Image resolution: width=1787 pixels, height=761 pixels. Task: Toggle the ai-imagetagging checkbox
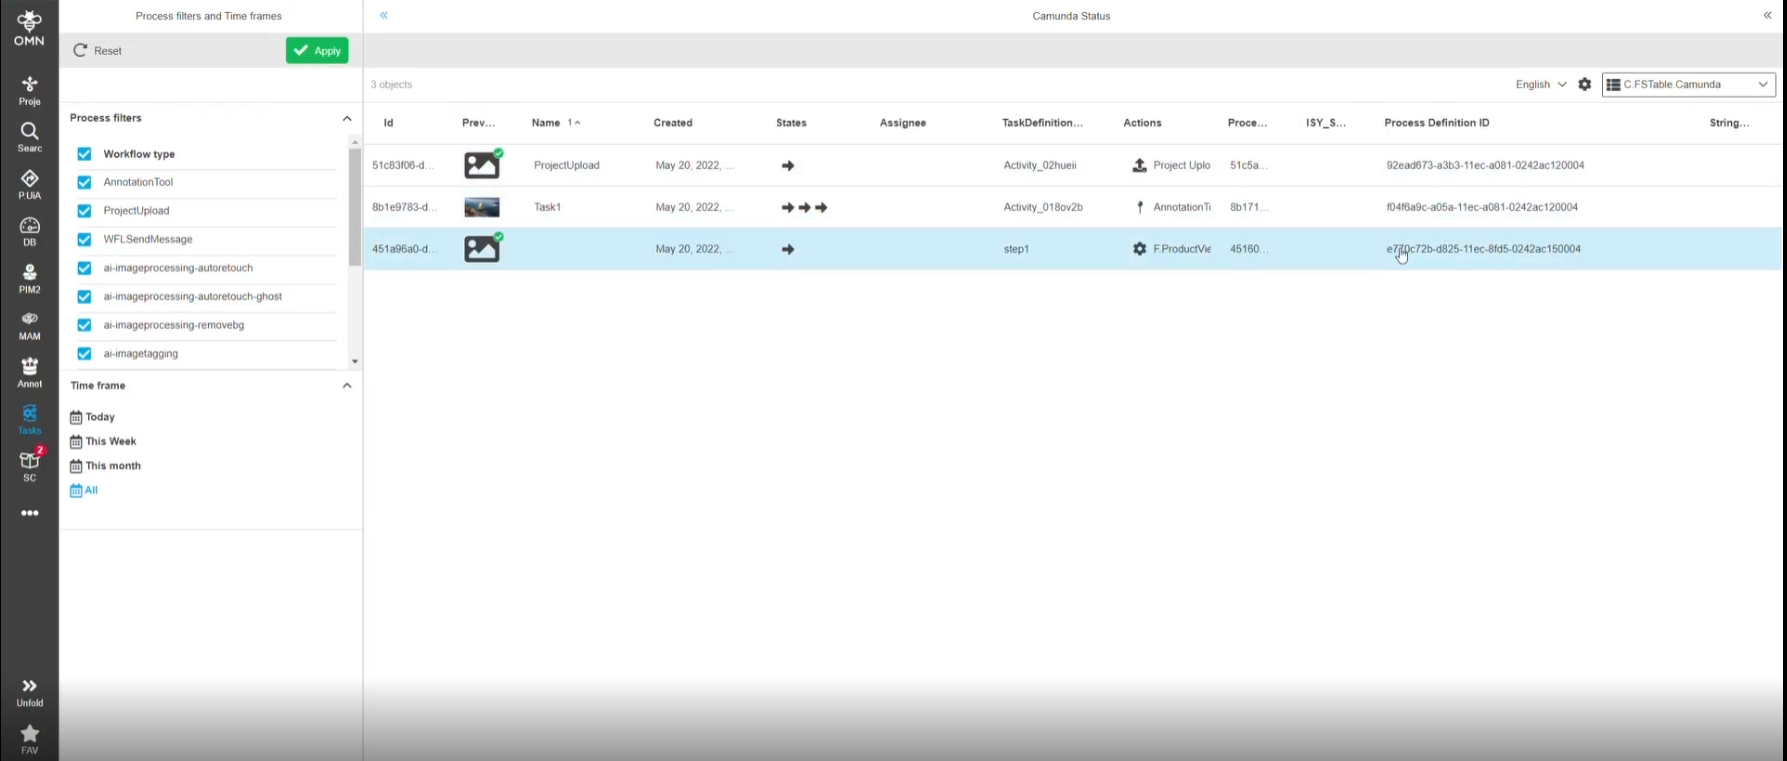point(84,354)
